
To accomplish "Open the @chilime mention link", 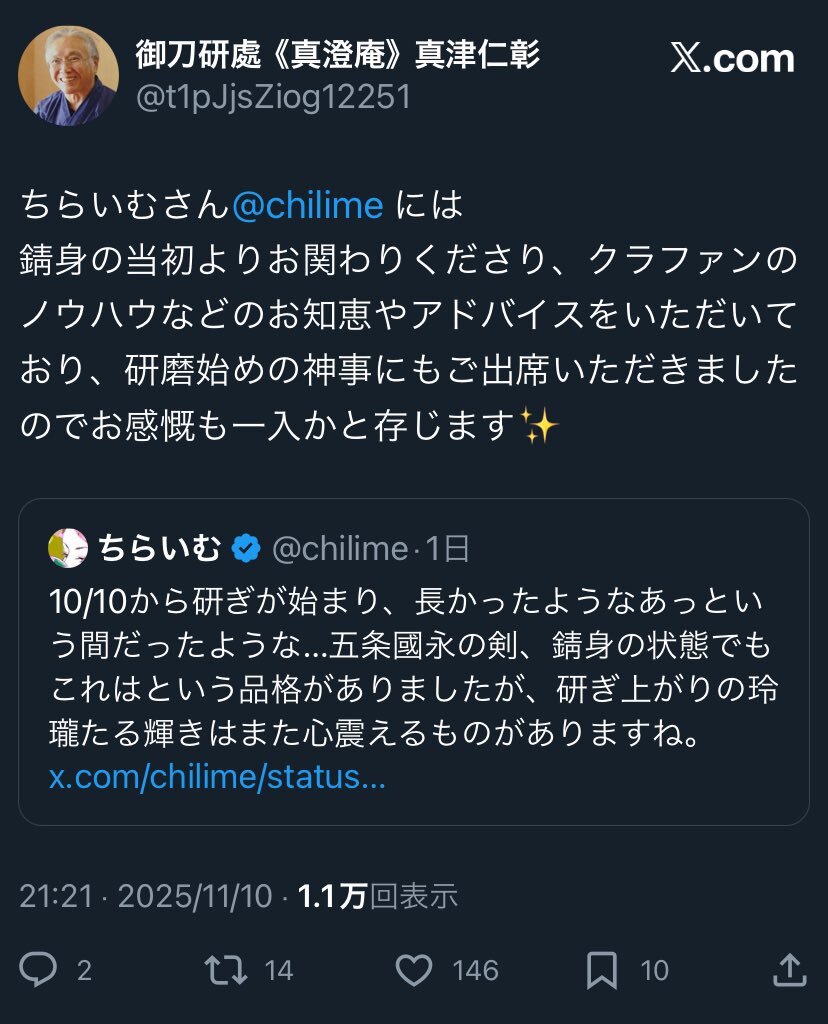I will tap(308, 205).
